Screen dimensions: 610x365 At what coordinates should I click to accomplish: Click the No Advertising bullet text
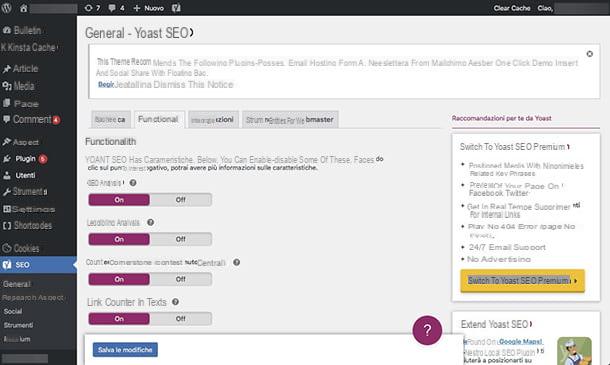499,259
